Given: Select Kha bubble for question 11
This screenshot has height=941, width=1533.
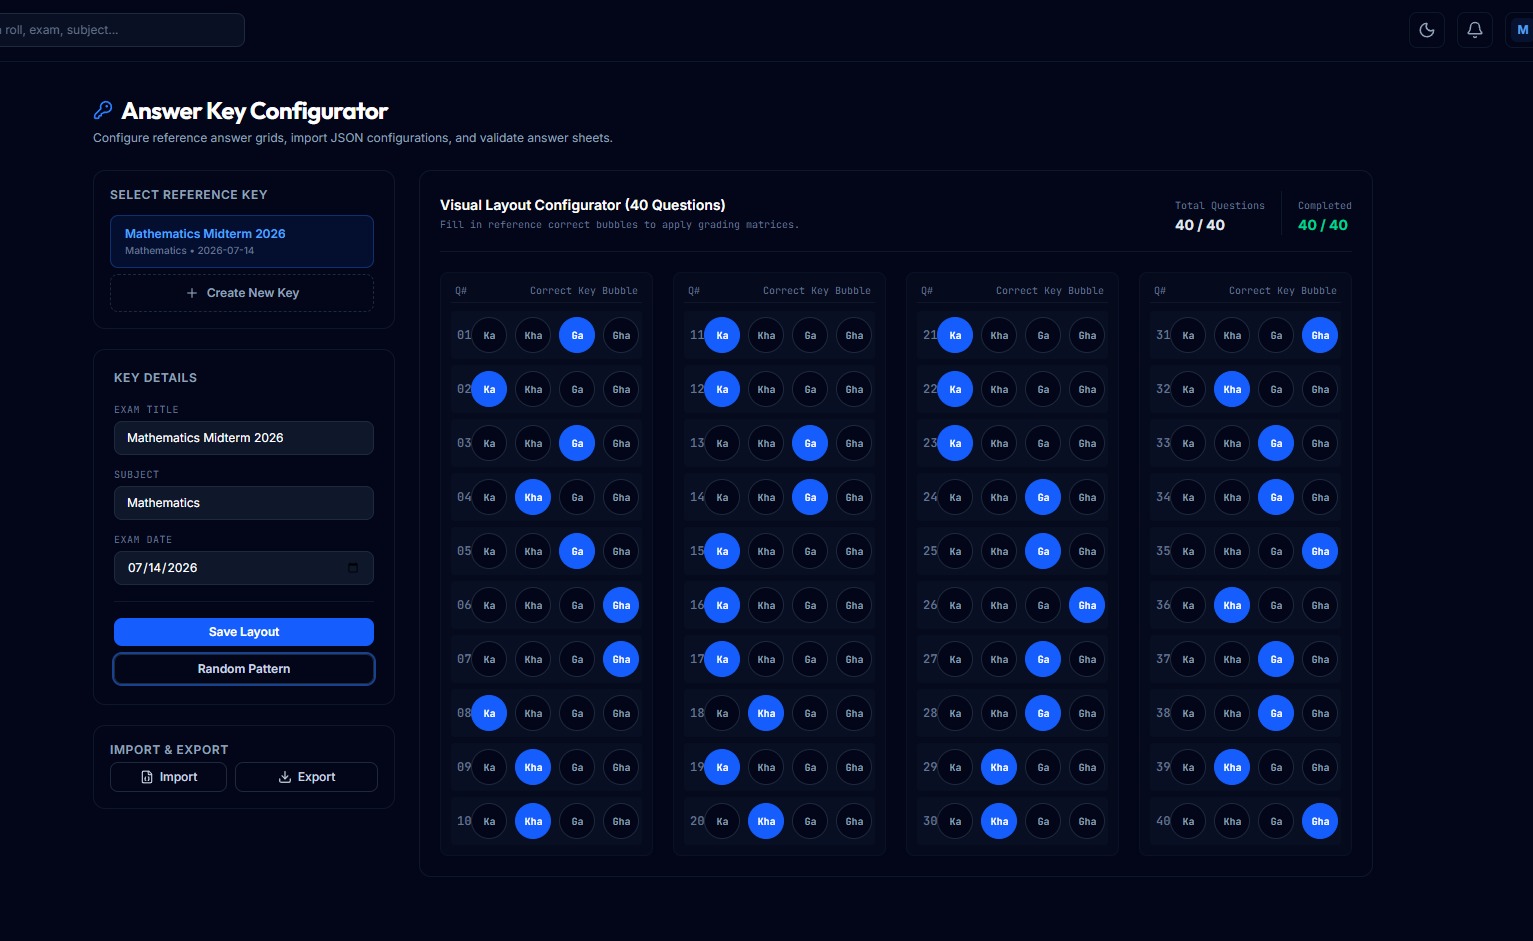Looking at the screenshot, I should point(766,335).
